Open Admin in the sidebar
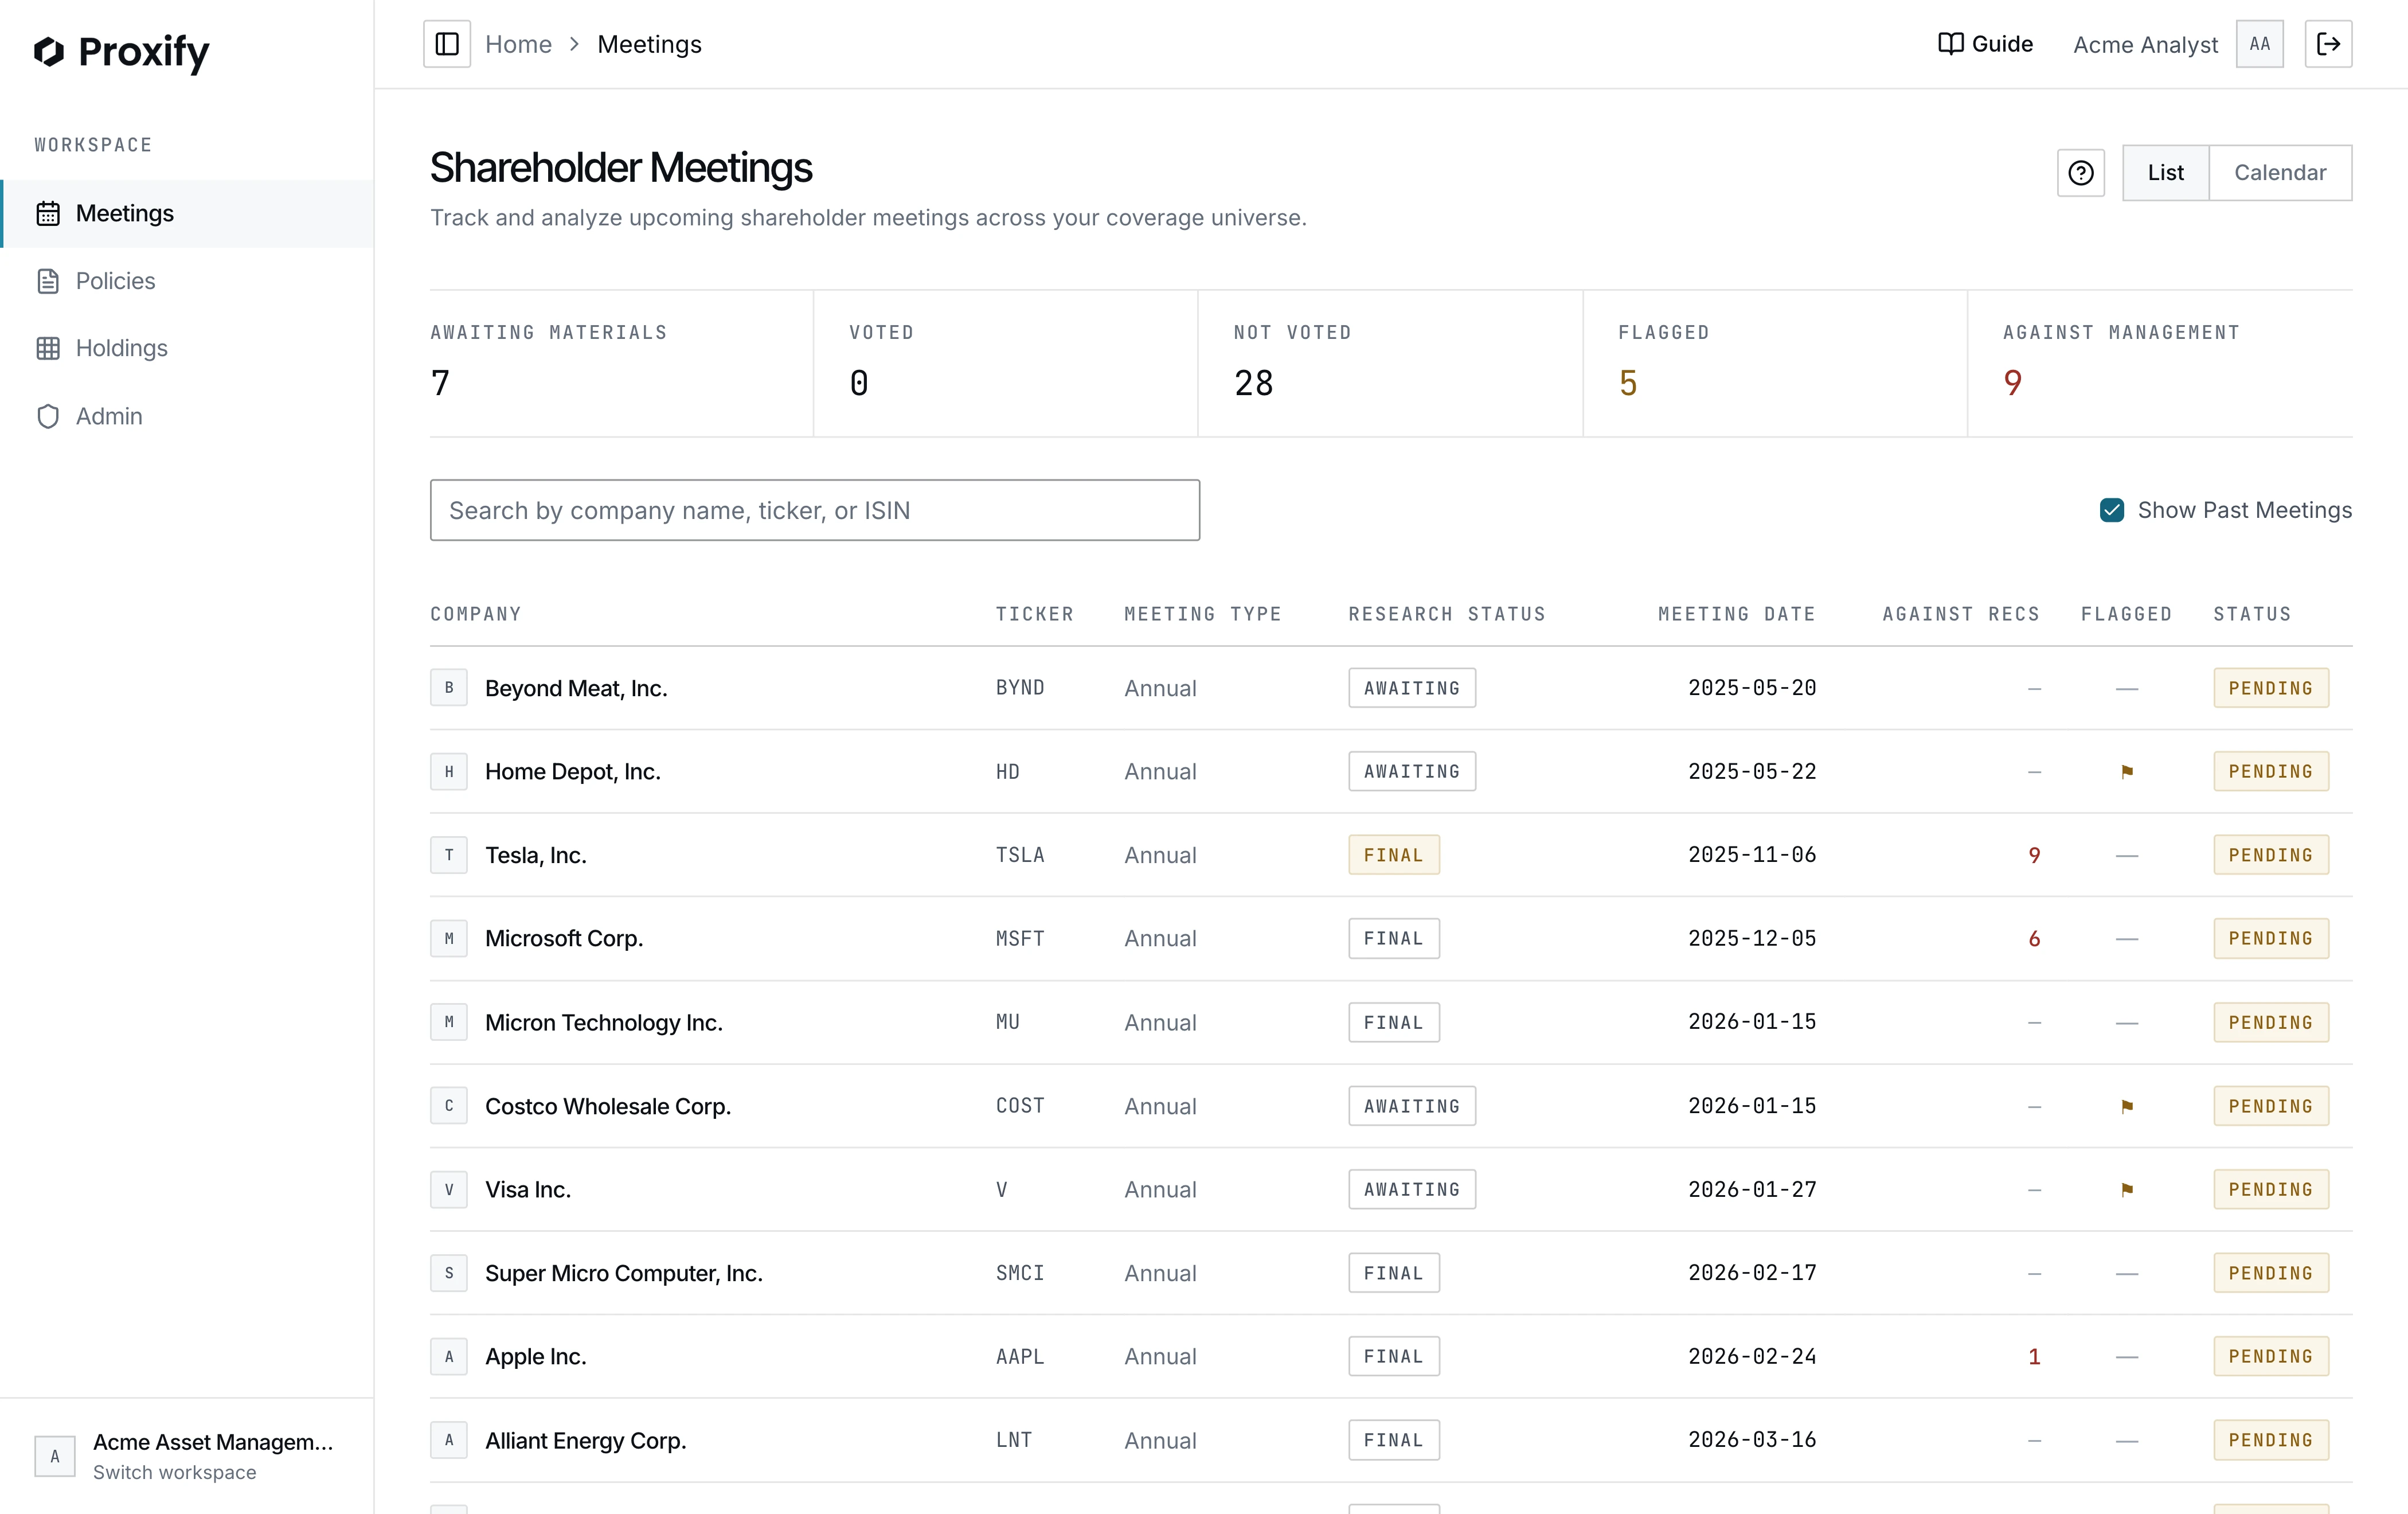The image size is (2408, 1514). (187, 416)
